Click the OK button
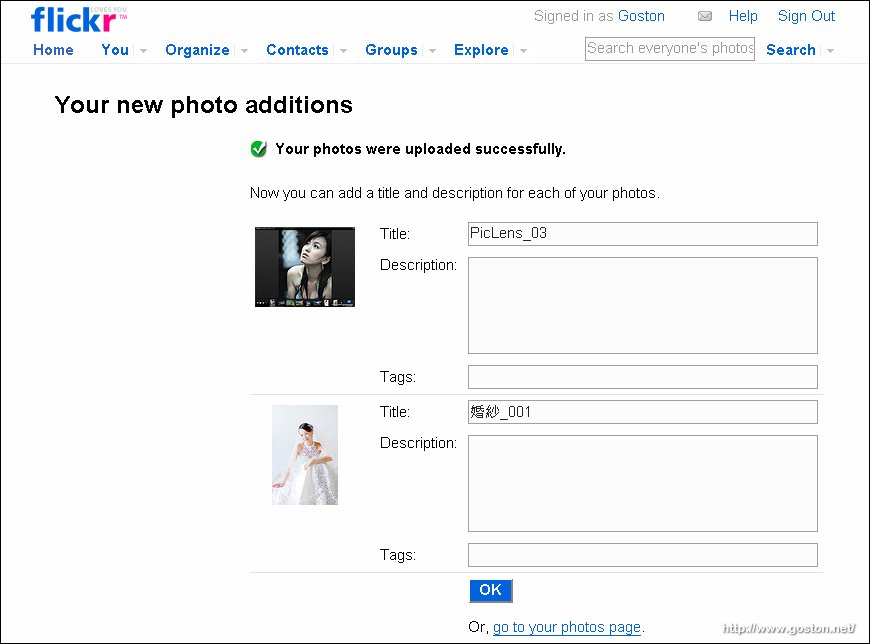 pyautogui.click(x=490, y=590)
